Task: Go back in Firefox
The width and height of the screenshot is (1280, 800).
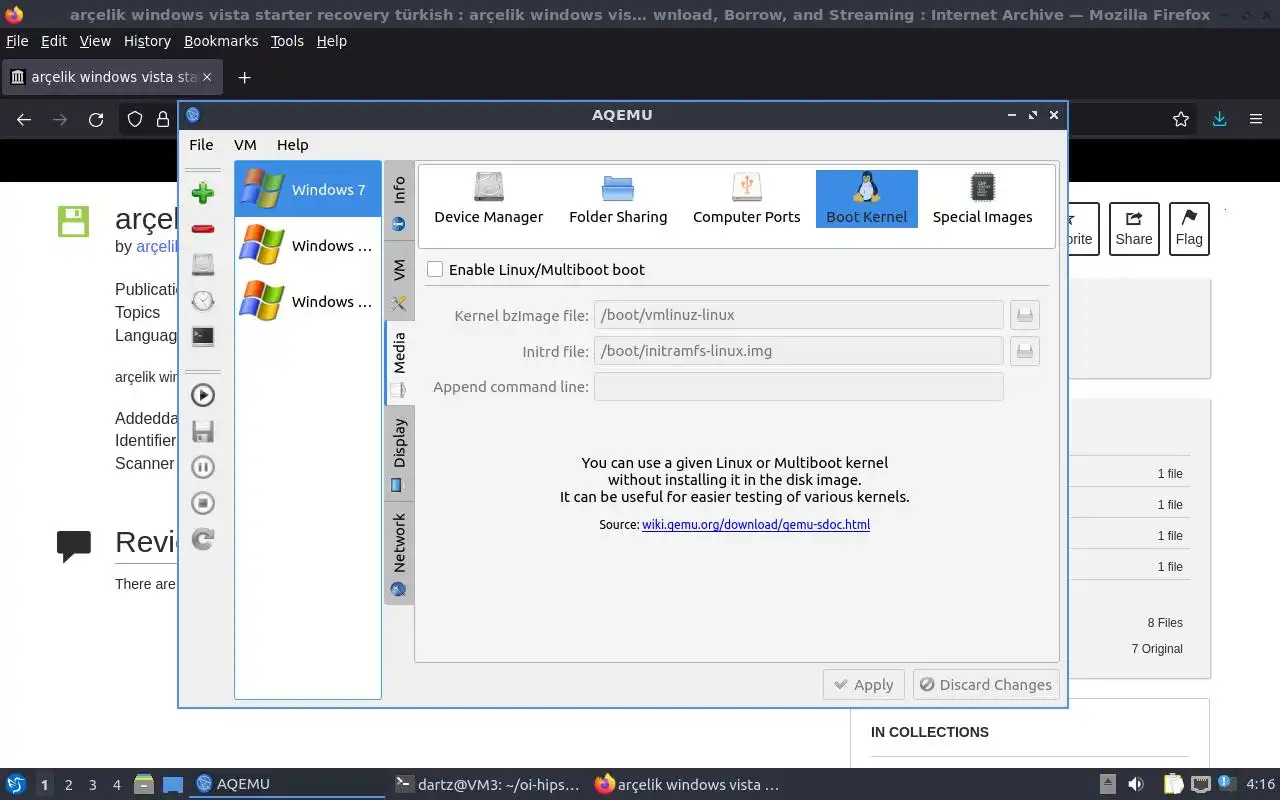Action: click(24, 119)
